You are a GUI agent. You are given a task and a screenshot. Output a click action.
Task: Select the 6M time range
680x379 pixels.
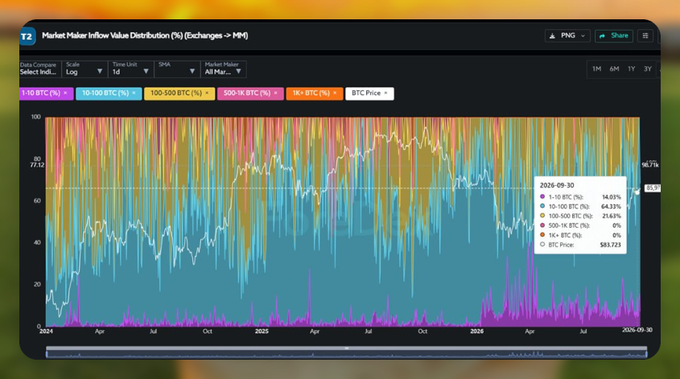pos(614,69)
